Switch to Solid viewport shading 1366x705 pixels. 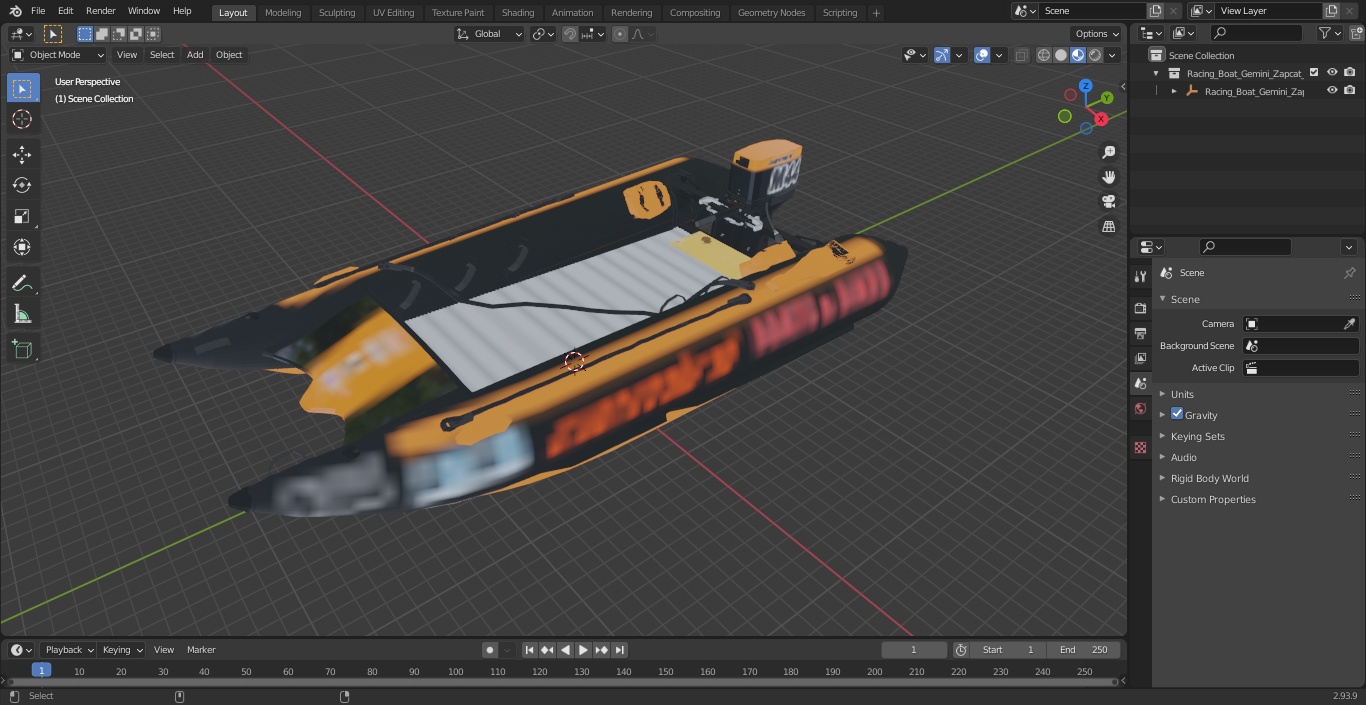(x=1061, y=55)
